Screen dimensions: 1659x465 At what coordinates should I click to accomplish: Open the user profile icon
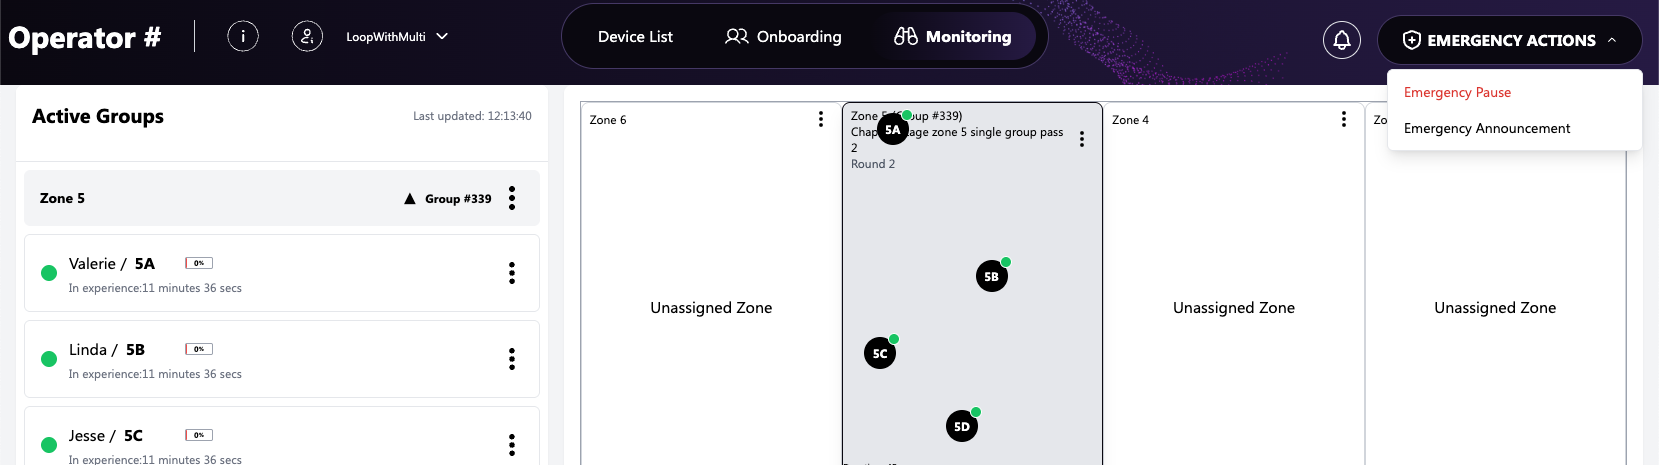(307, 37)
